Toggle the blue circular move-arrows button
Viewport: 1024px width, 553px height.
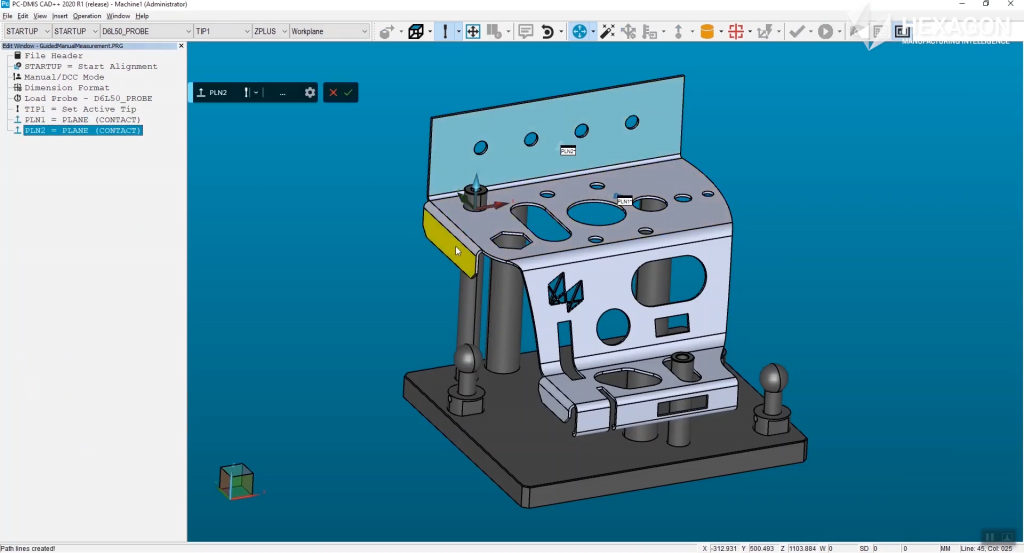pos(579,32)
